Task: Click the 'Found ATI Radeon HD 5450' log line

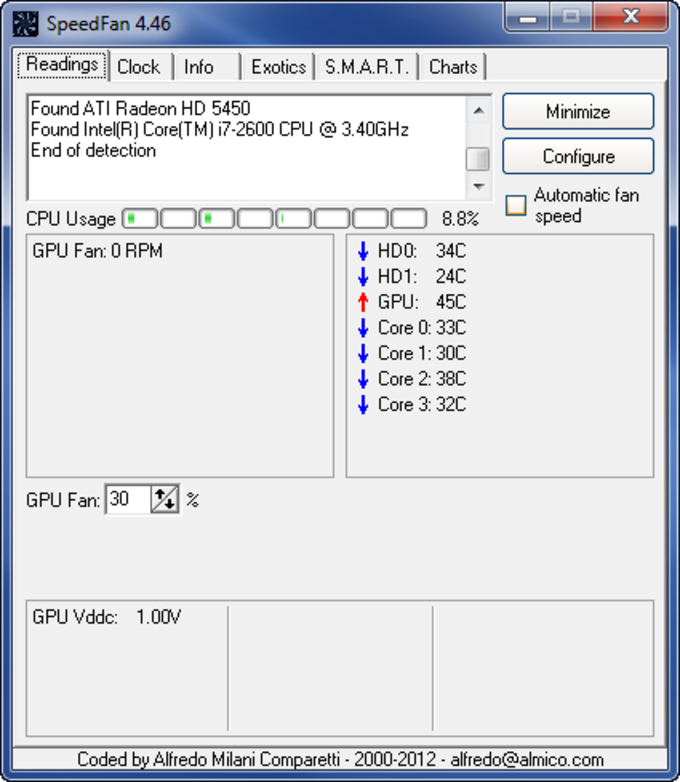Action: pyautogui.click(x=140, y=108)
